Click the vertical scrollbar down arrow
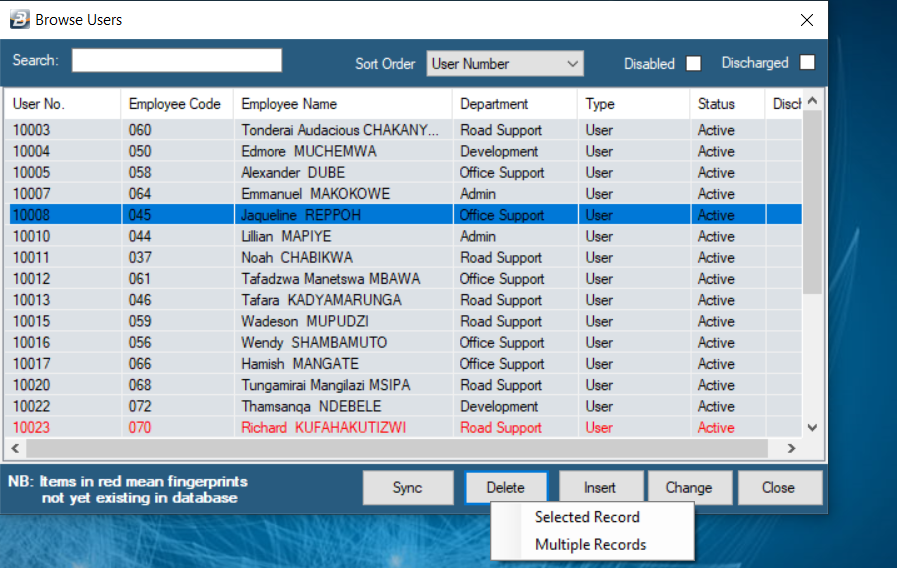 click(x=812, y=427)
